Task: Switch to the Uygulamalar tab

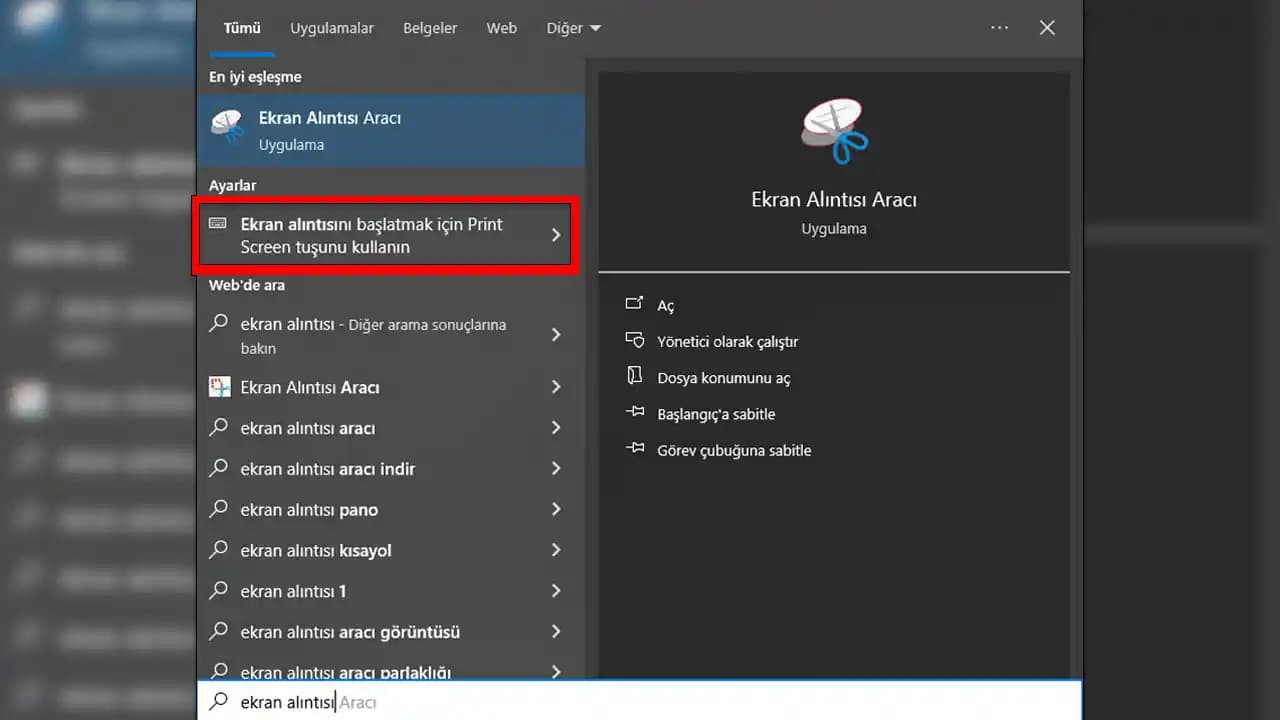Action: [332, 28]
